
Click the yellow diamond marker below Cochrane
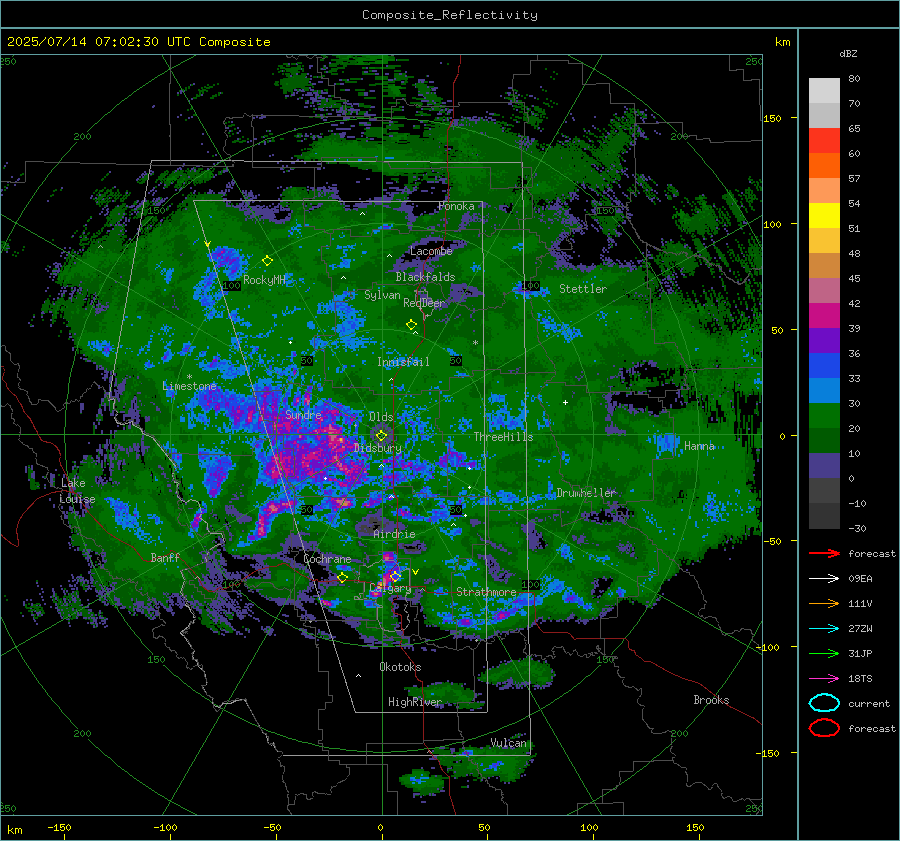point(343,577)
